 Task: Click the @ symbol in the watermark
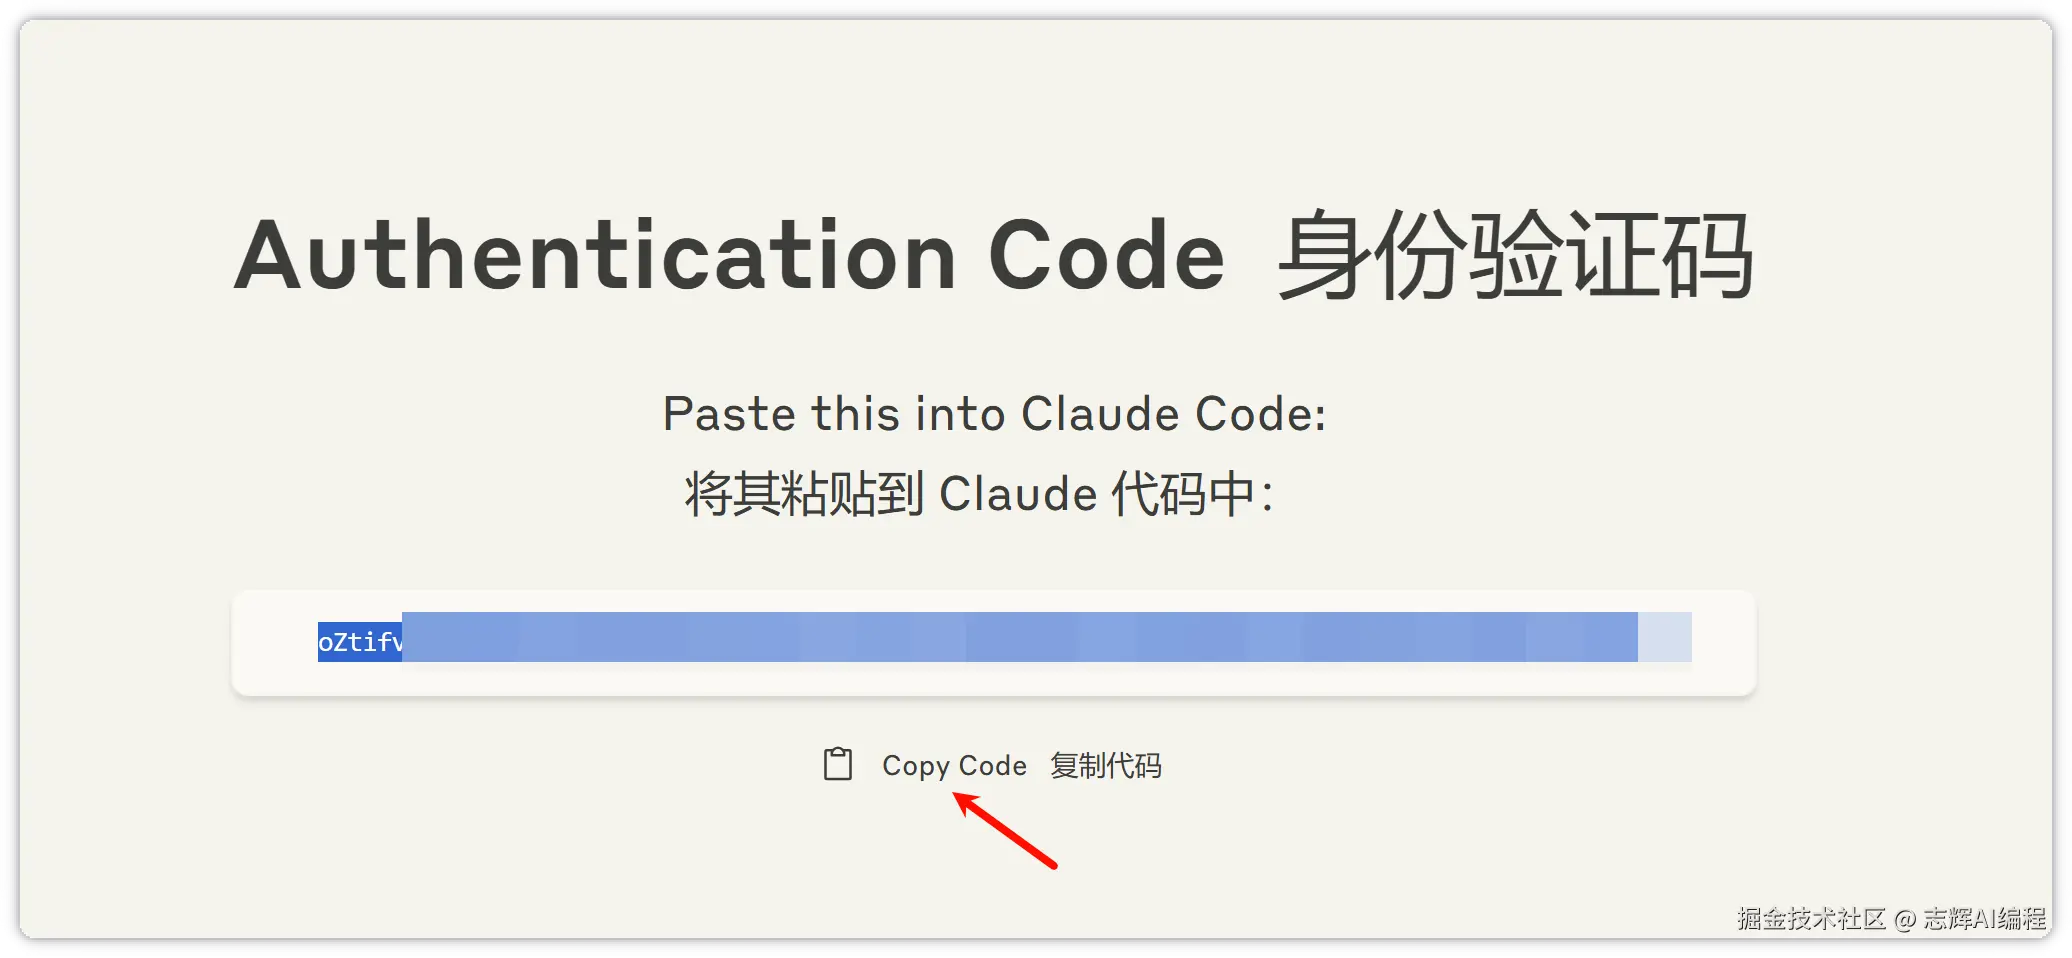(1904, 919)
